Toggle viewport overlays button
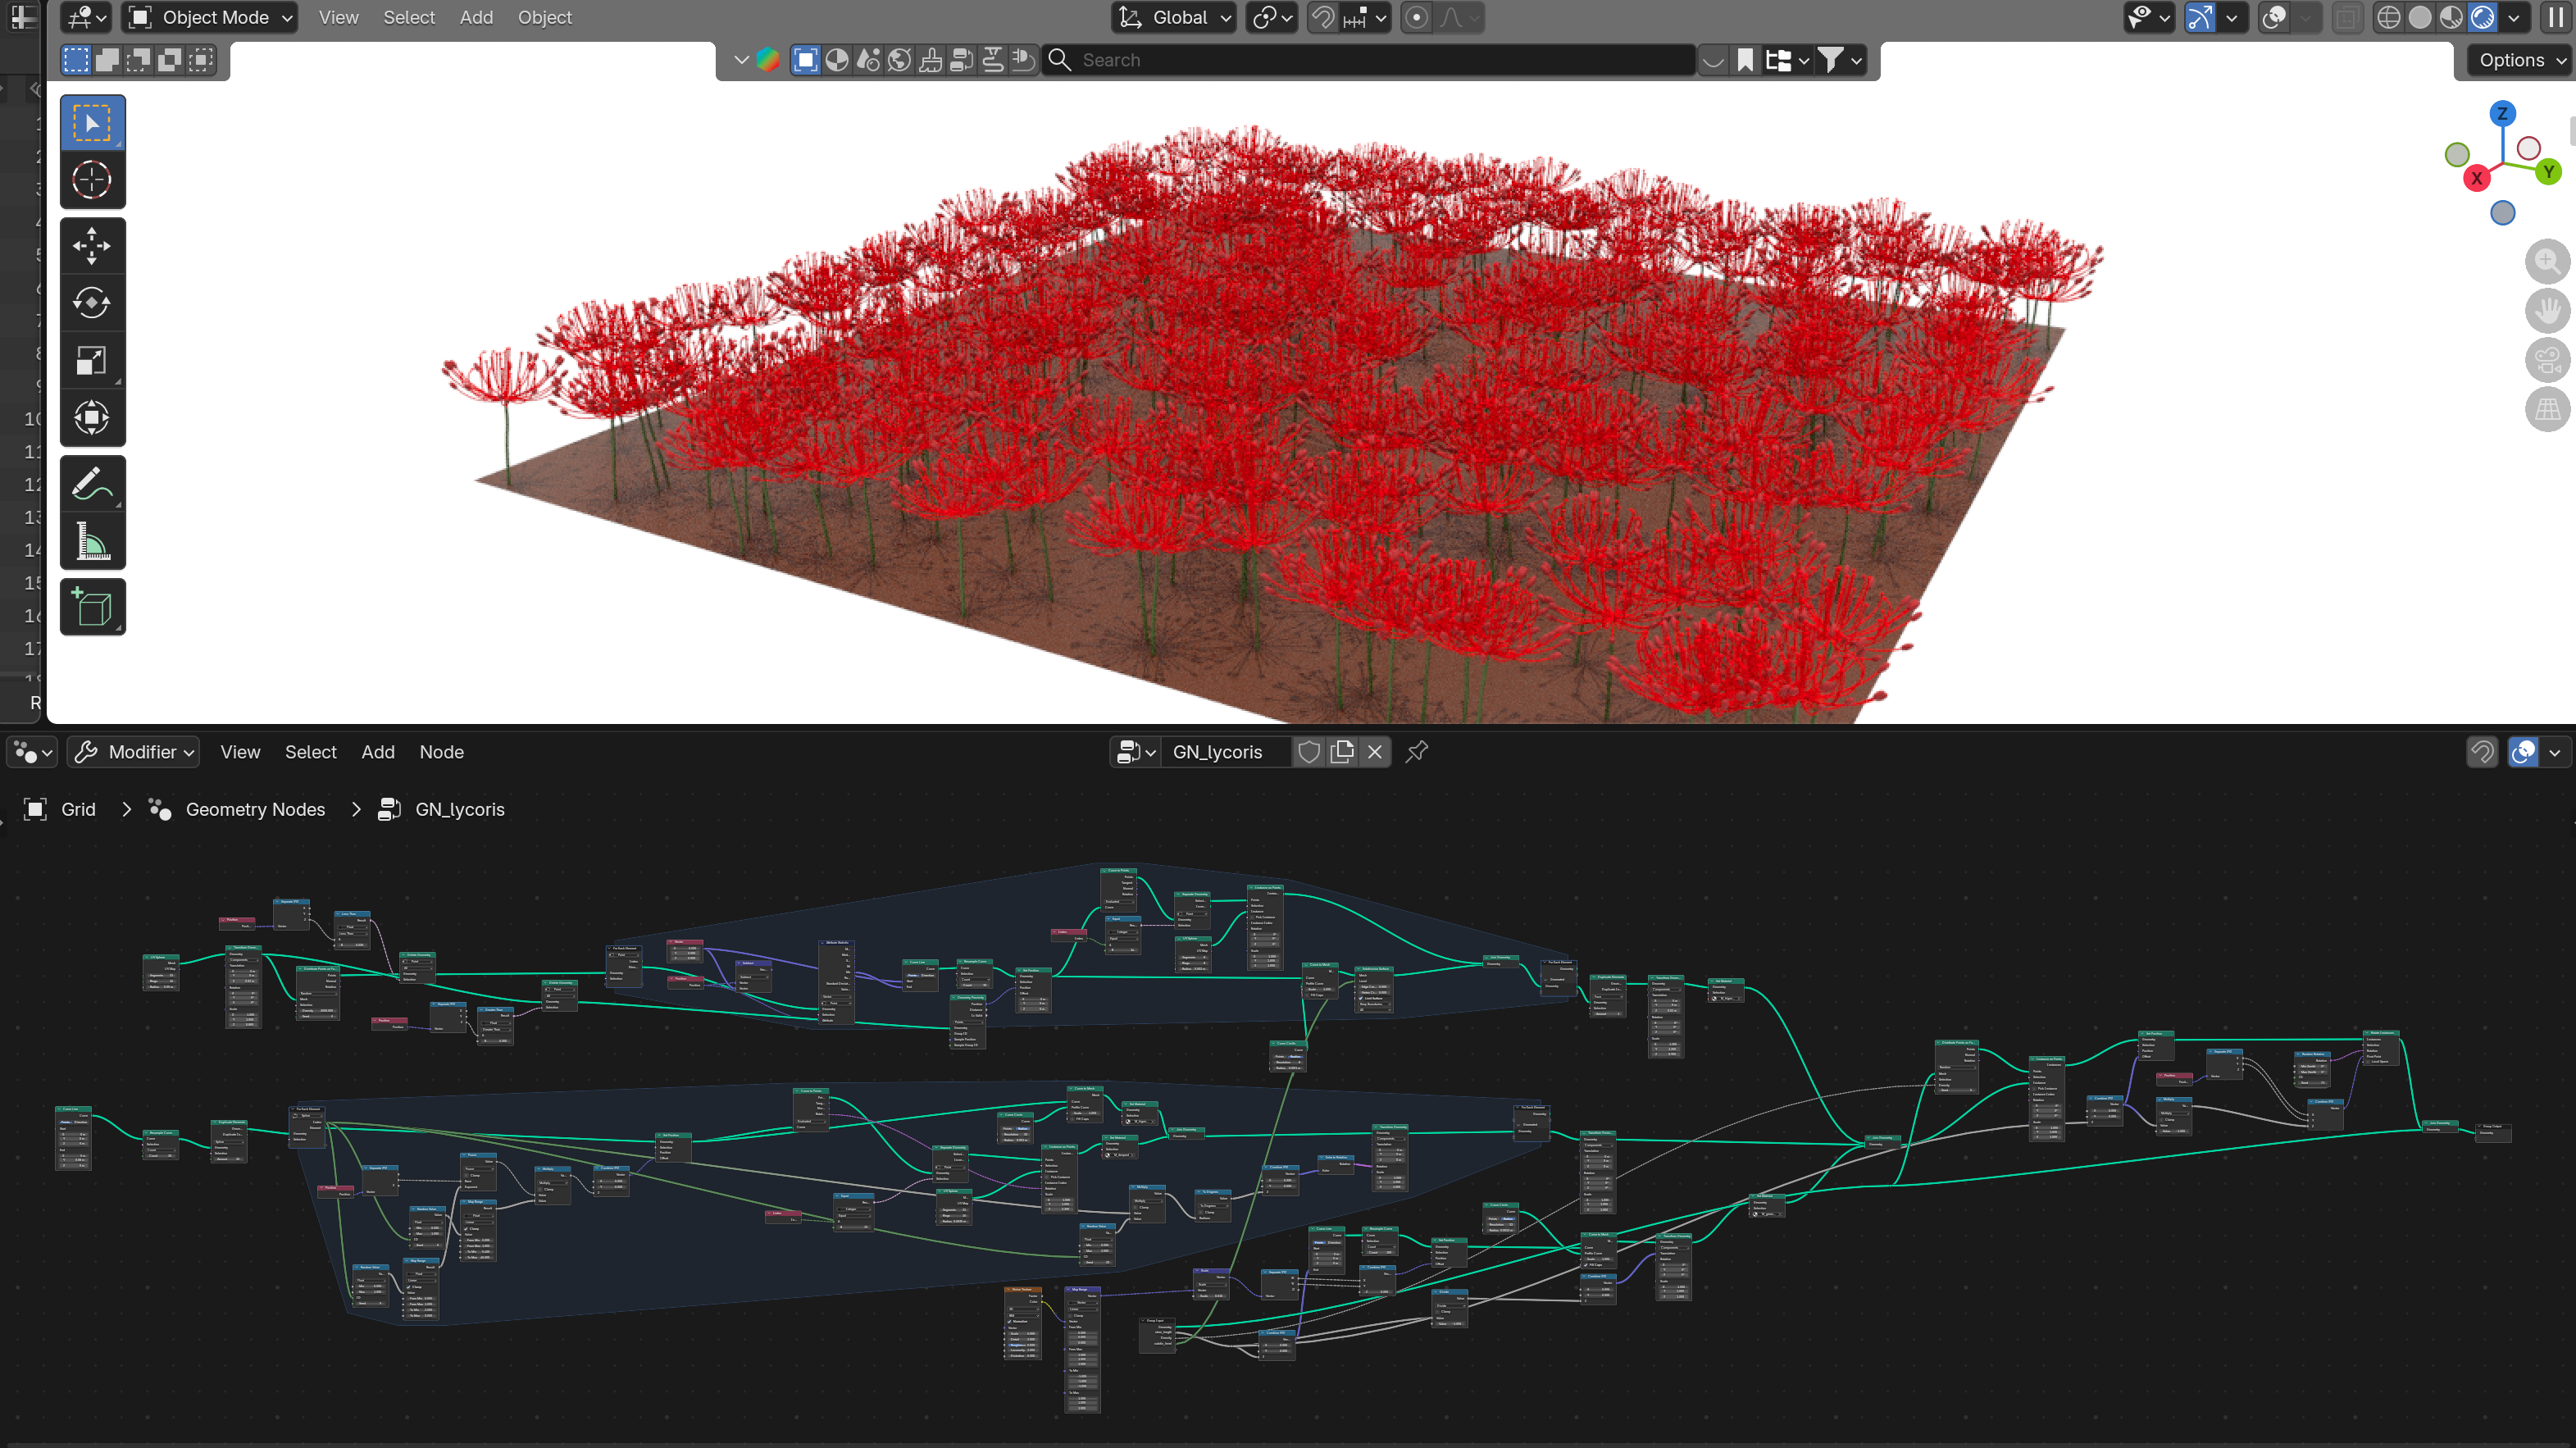This screenshot has width=2576, height=1448. coord(2274,17)
